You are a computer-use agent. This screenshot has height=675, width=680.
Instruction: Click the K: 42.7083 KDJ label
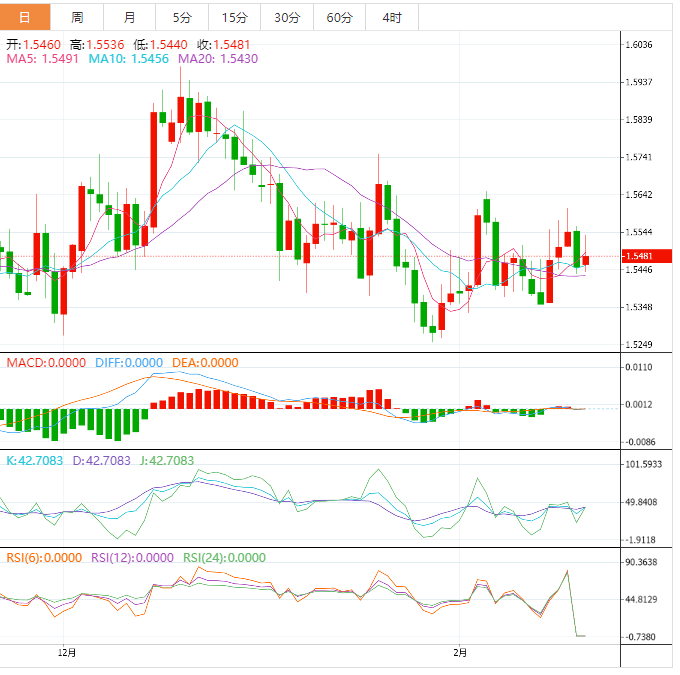35,461
